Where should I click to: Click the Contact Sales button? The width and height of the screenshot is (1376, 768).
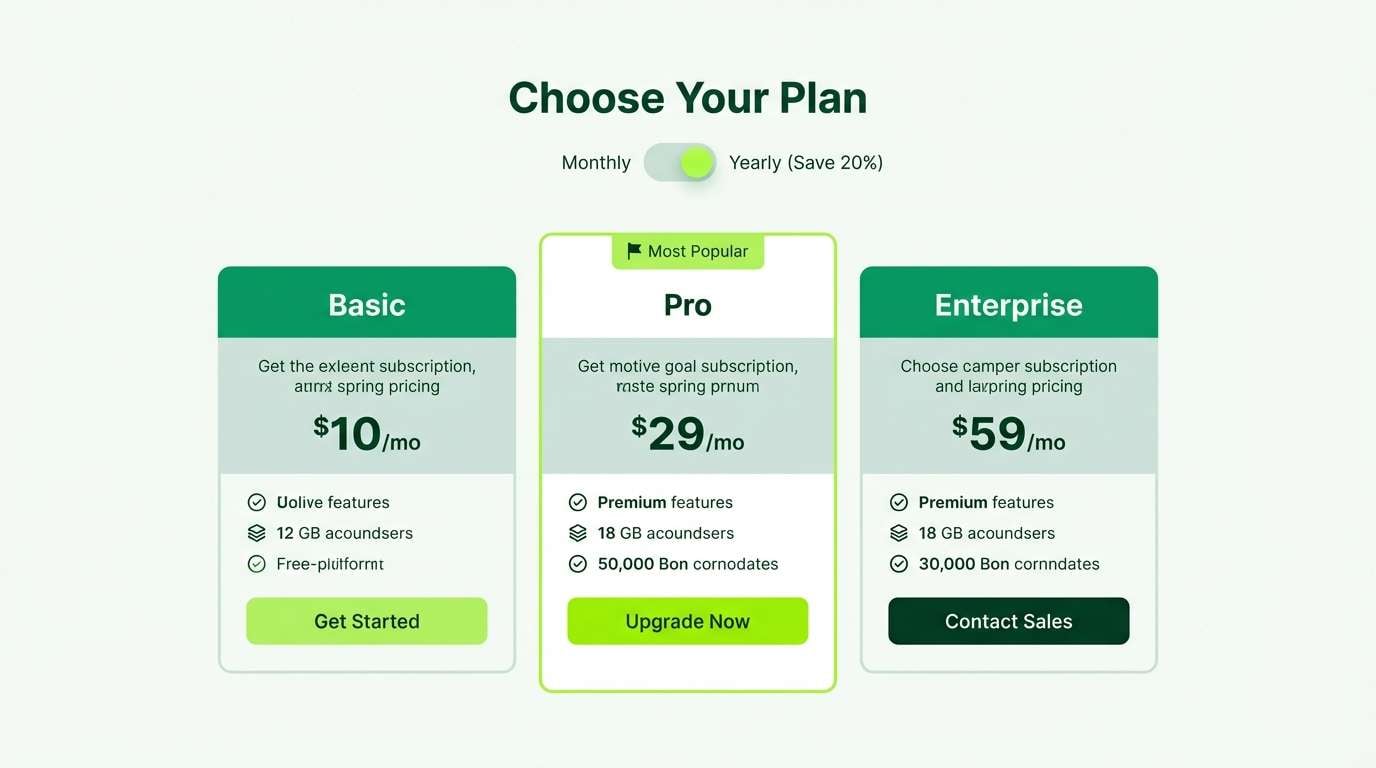click(1008, 621)
